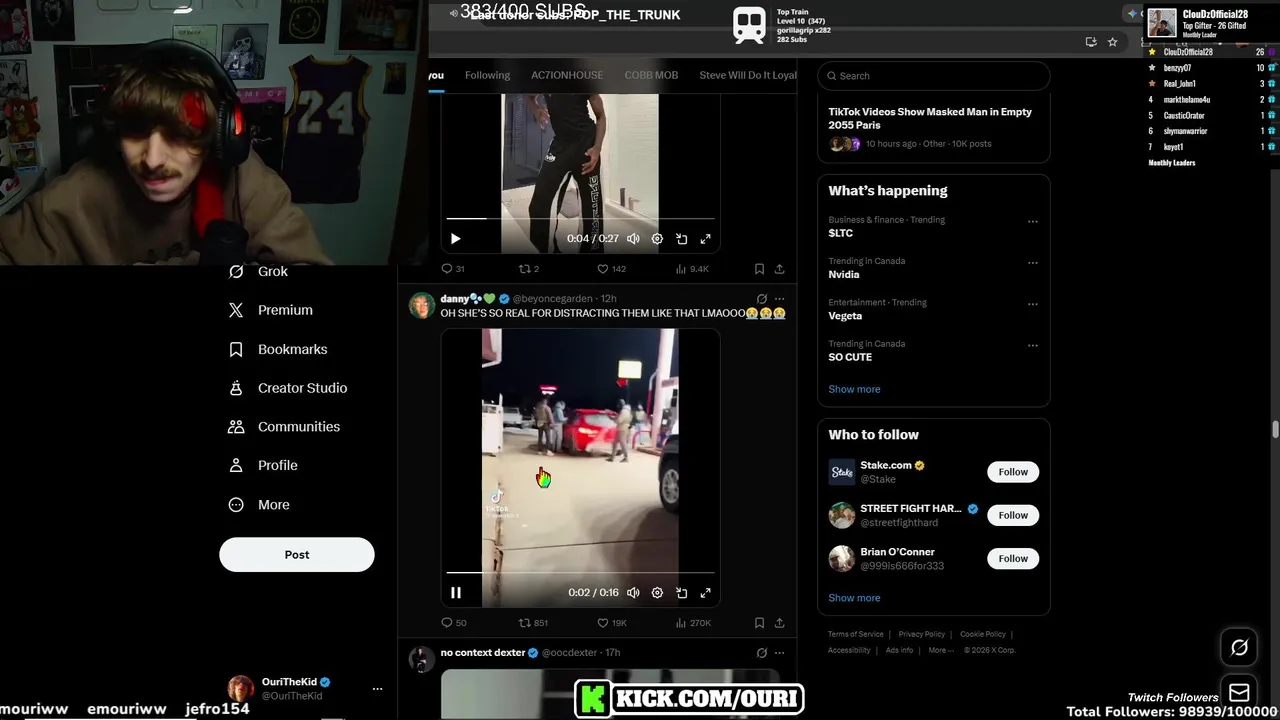The width and height of the screenshot is (1280, 720).
Task: Share danny's post
Action: [779, 623]
